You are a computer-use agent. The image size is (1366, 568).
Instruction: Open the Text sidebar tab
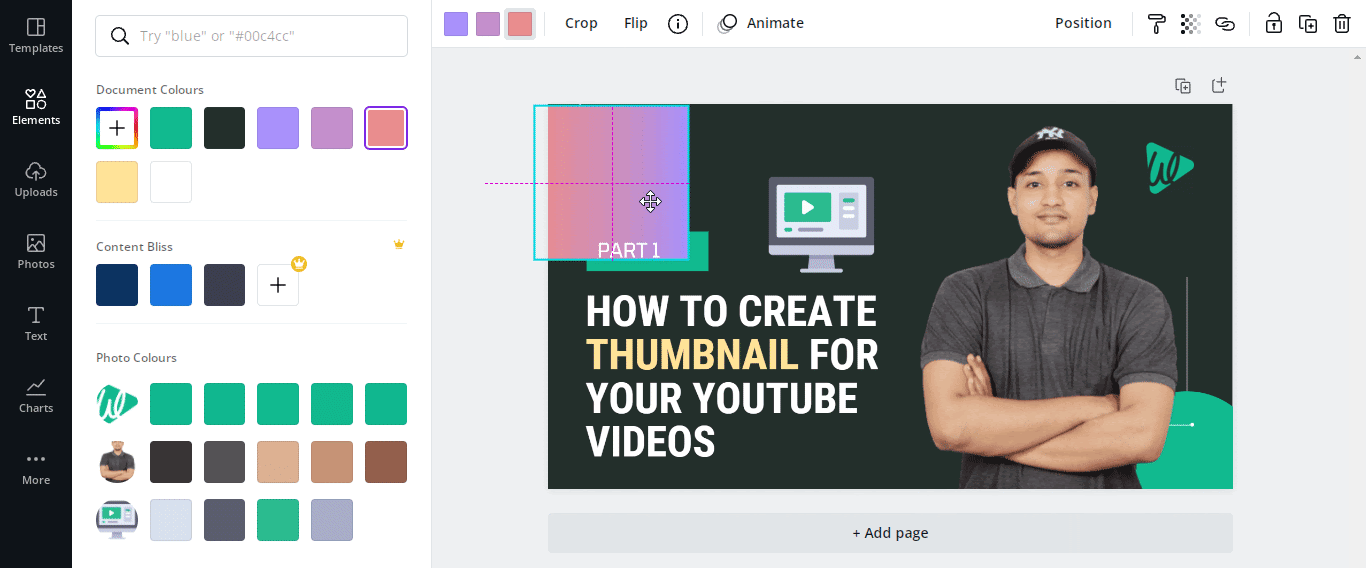coord(36,323)
